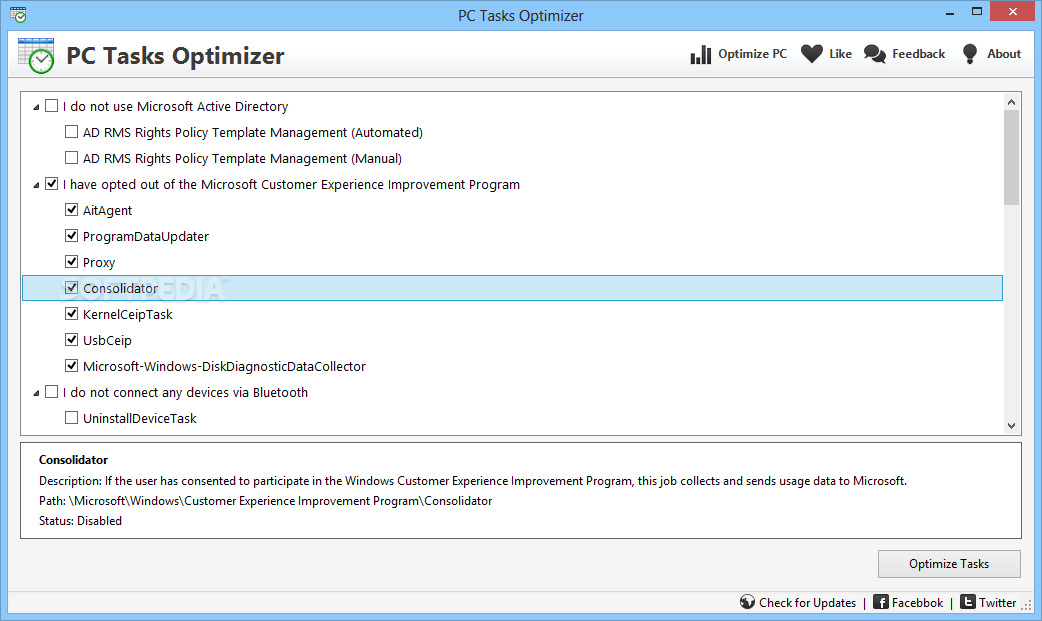Click the globe icon beside Check for Updates

click(748, 602)
